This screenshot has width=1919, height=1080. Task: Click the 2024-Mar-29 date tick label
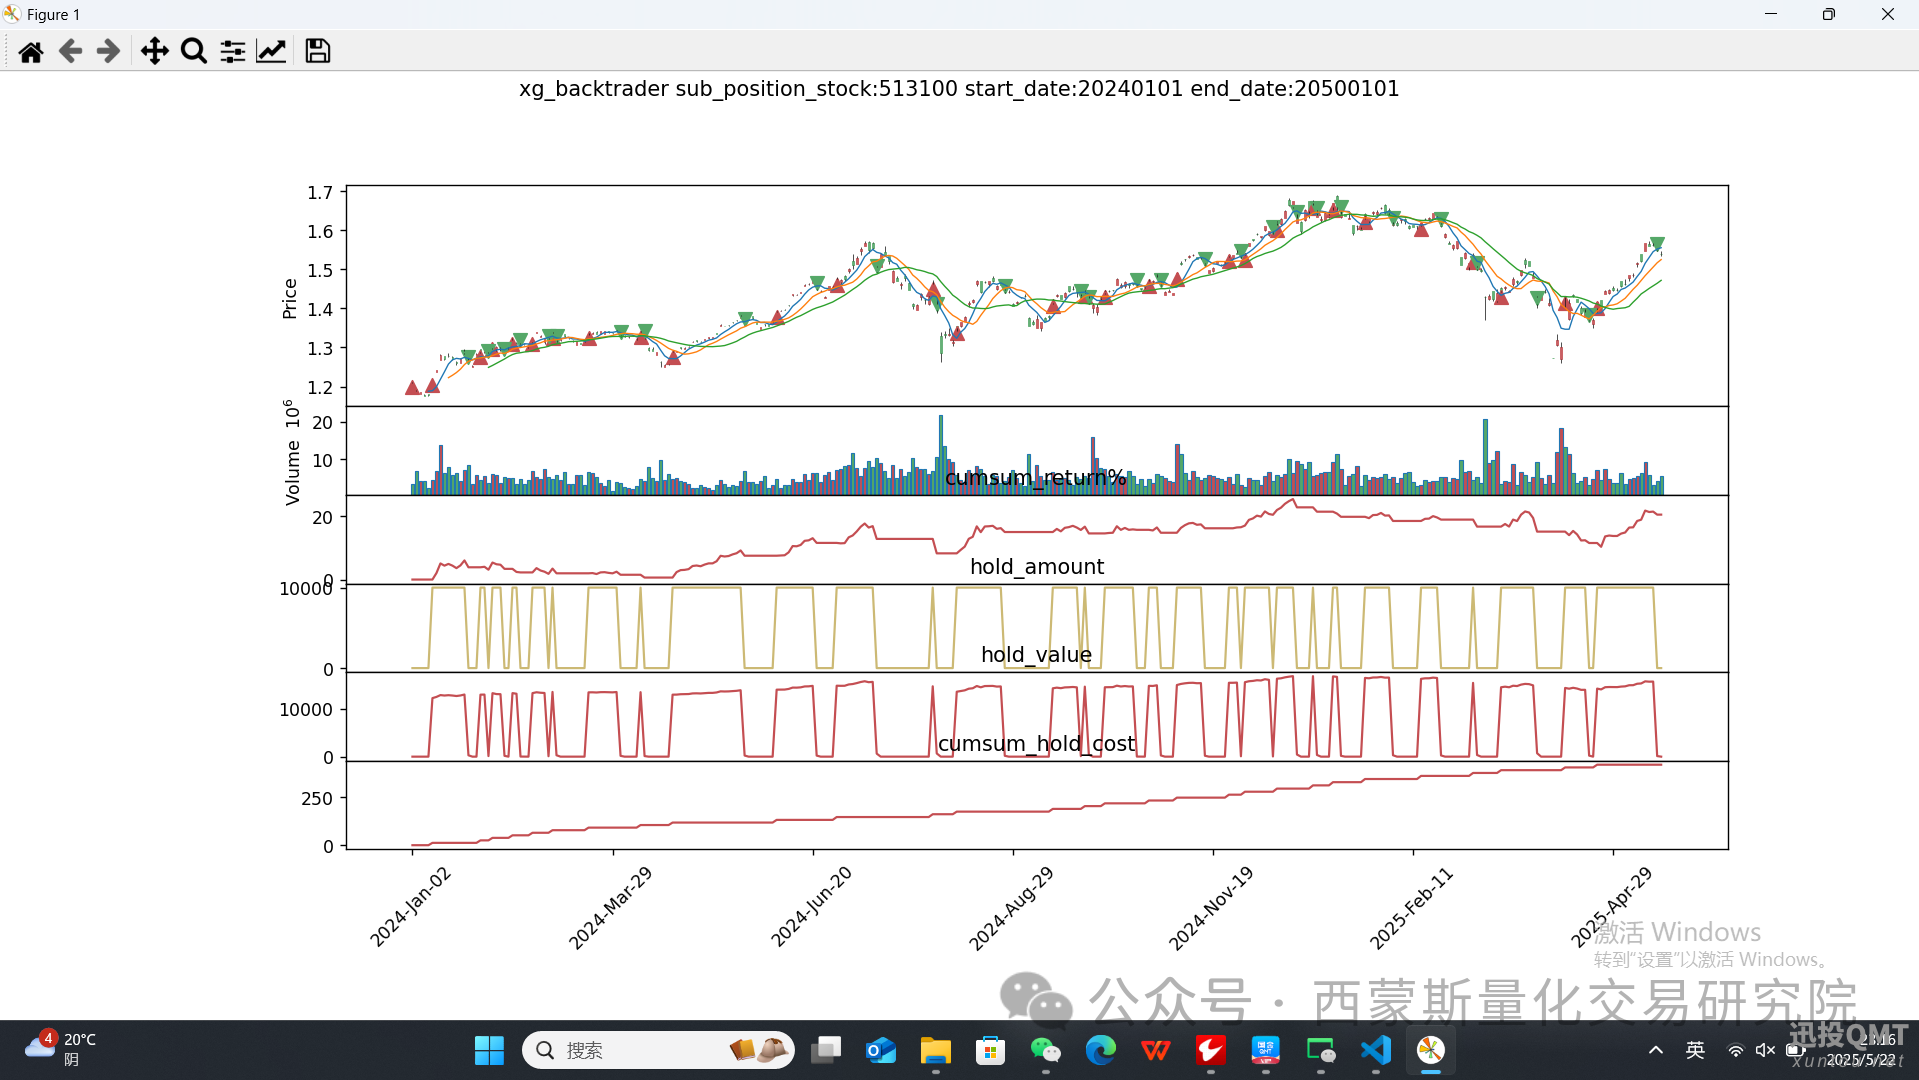point(611,907)
